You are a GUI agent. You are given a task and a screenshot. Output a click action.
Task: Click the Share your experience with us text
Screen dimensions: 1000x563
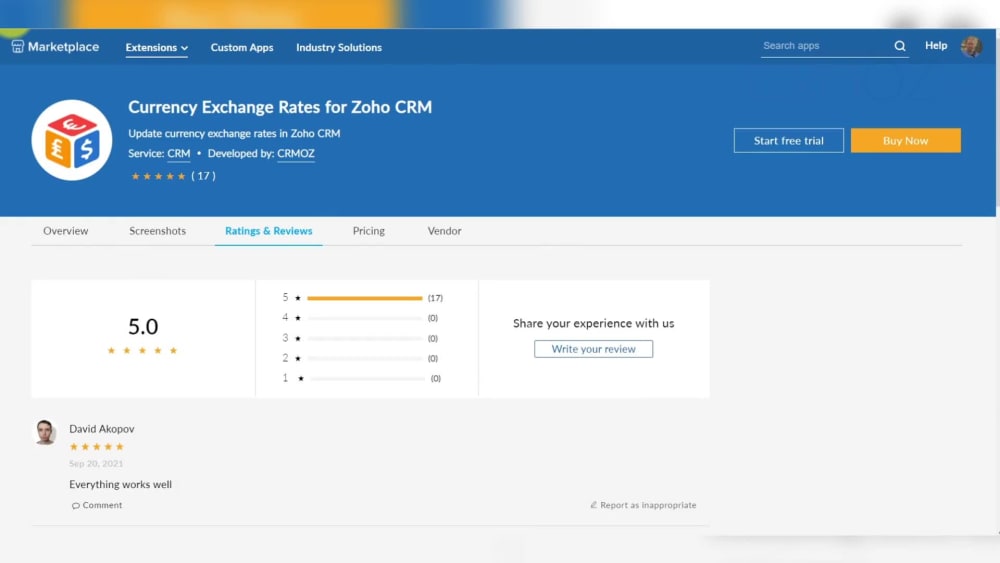(593, 323)
